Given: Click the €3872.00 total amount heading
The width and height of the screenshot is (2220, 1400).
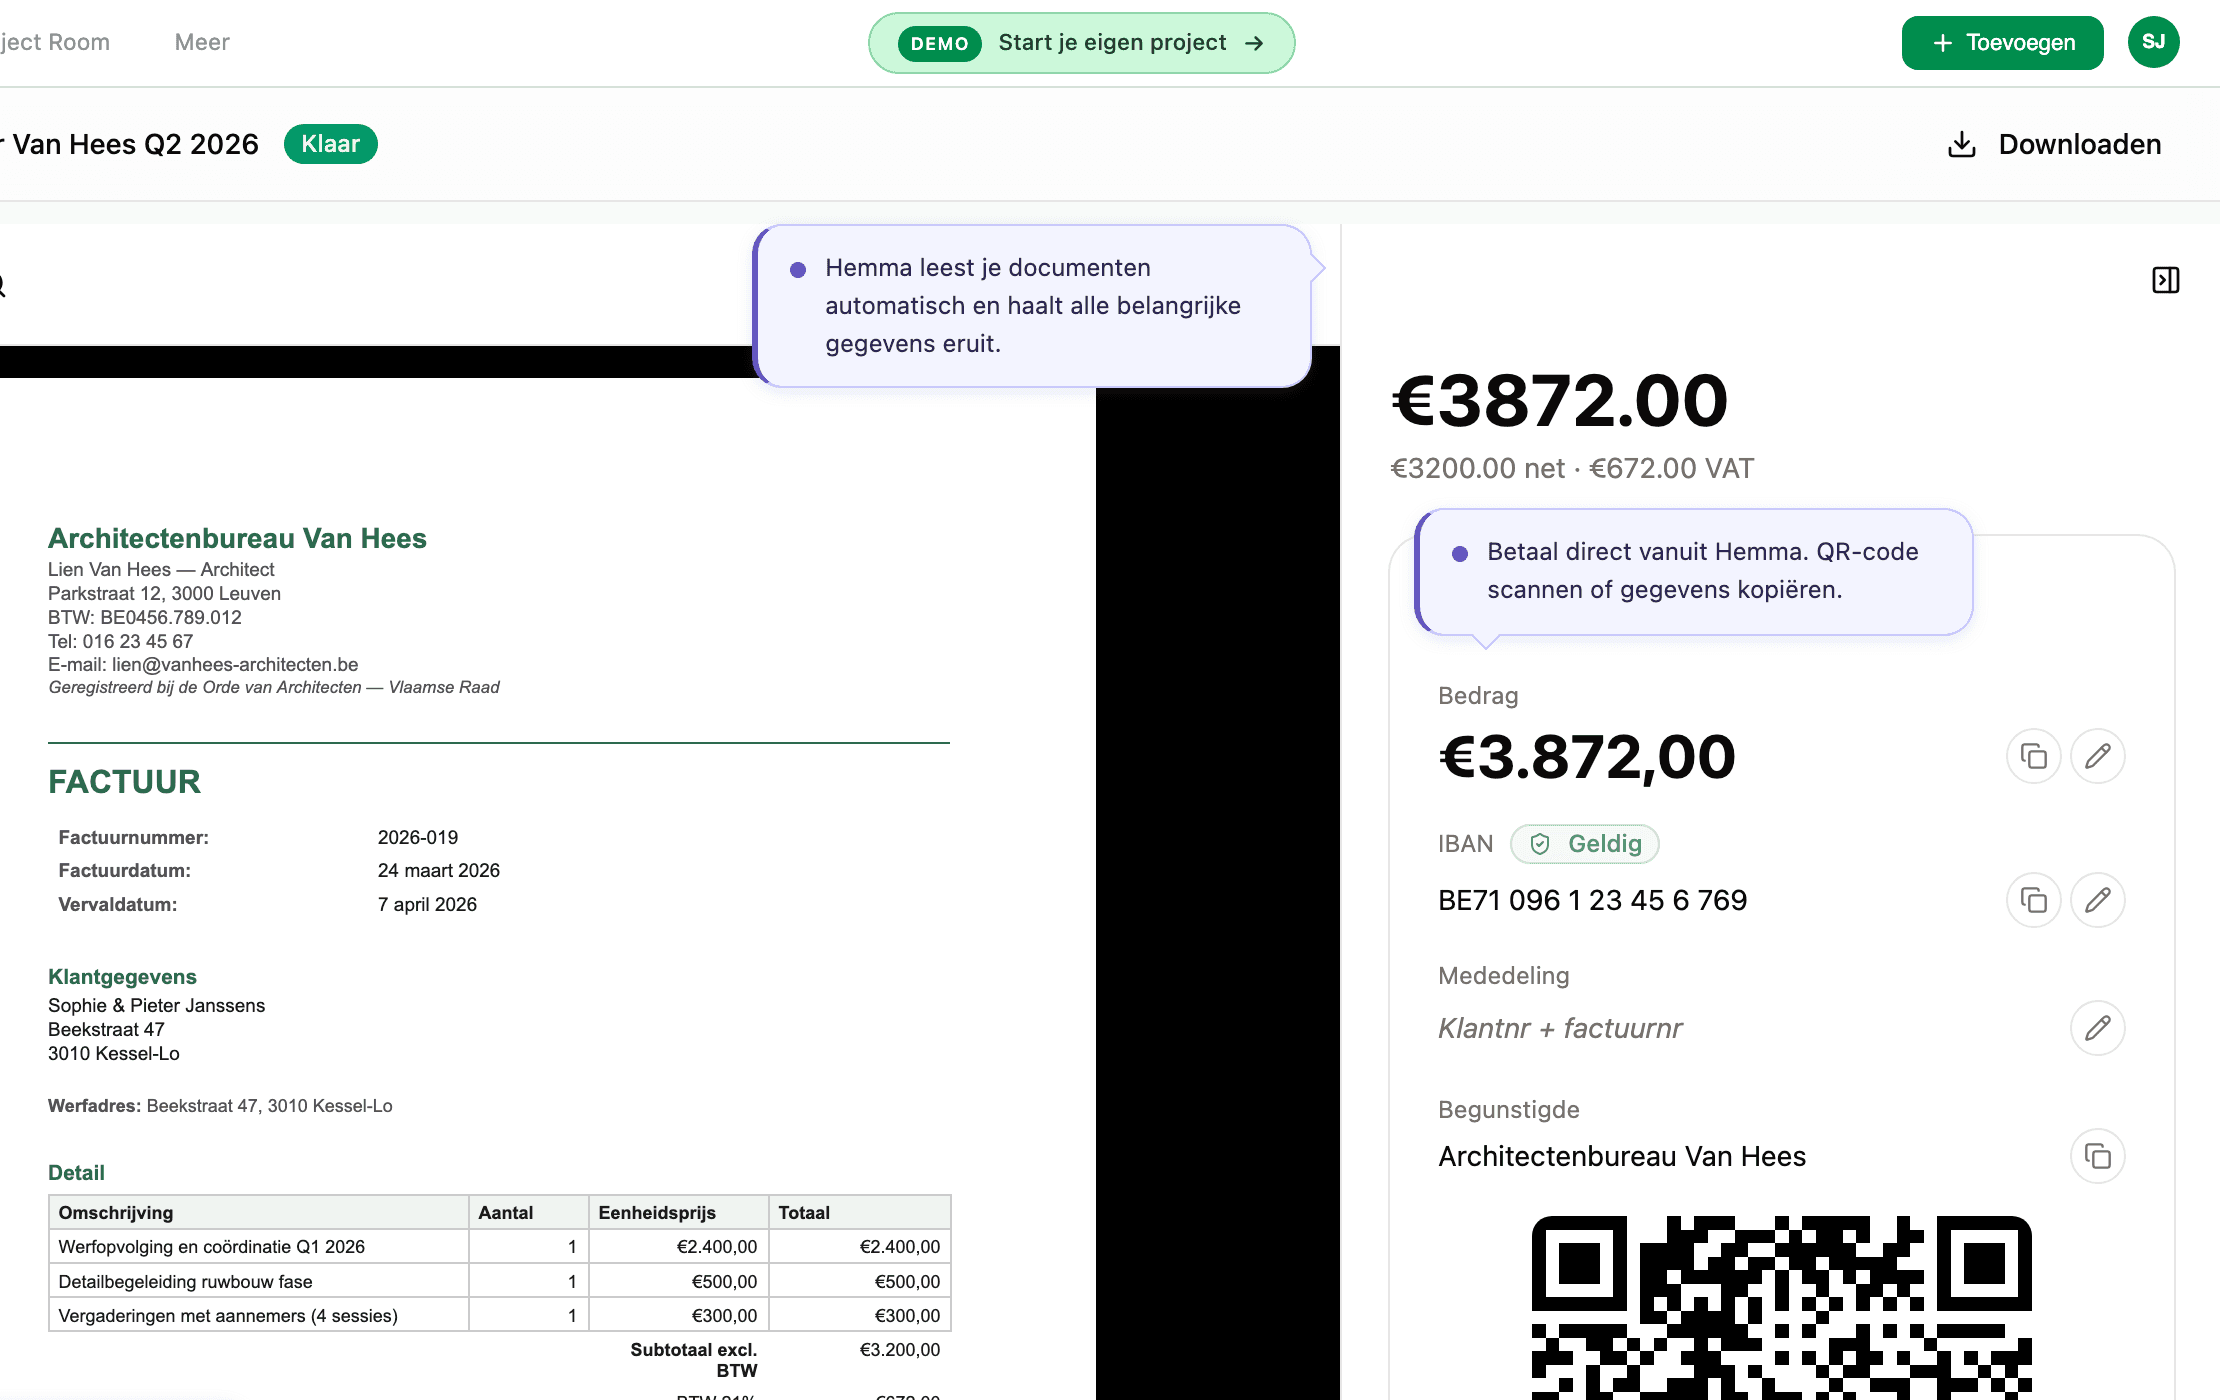Looking at the screenshot, I should [x=1559, y=401].
